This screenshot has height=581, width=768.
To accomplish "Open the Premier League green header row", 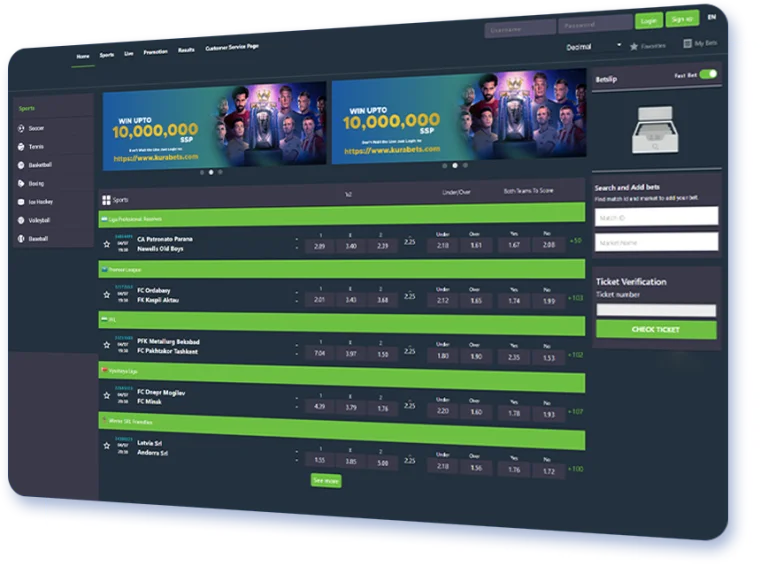I will click(341, 269).
